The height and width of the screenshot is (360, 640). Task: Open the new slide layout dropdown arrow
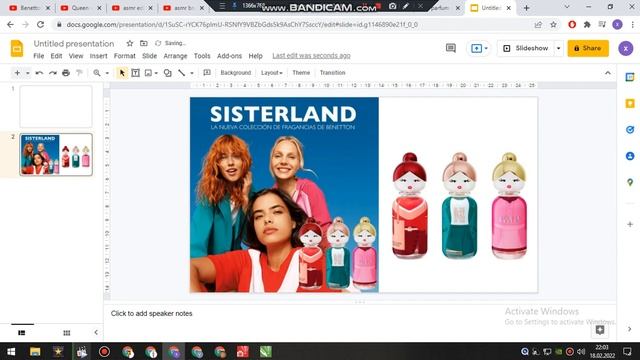[x=28, y=73]
